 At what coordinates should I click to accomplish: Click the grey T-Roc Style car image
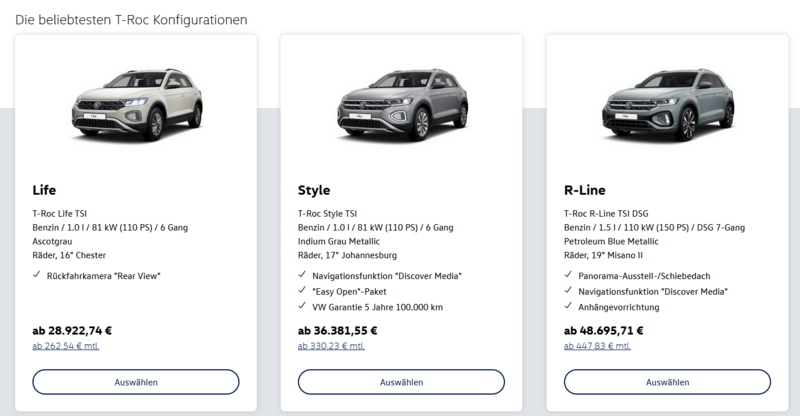tap(403, 104)
